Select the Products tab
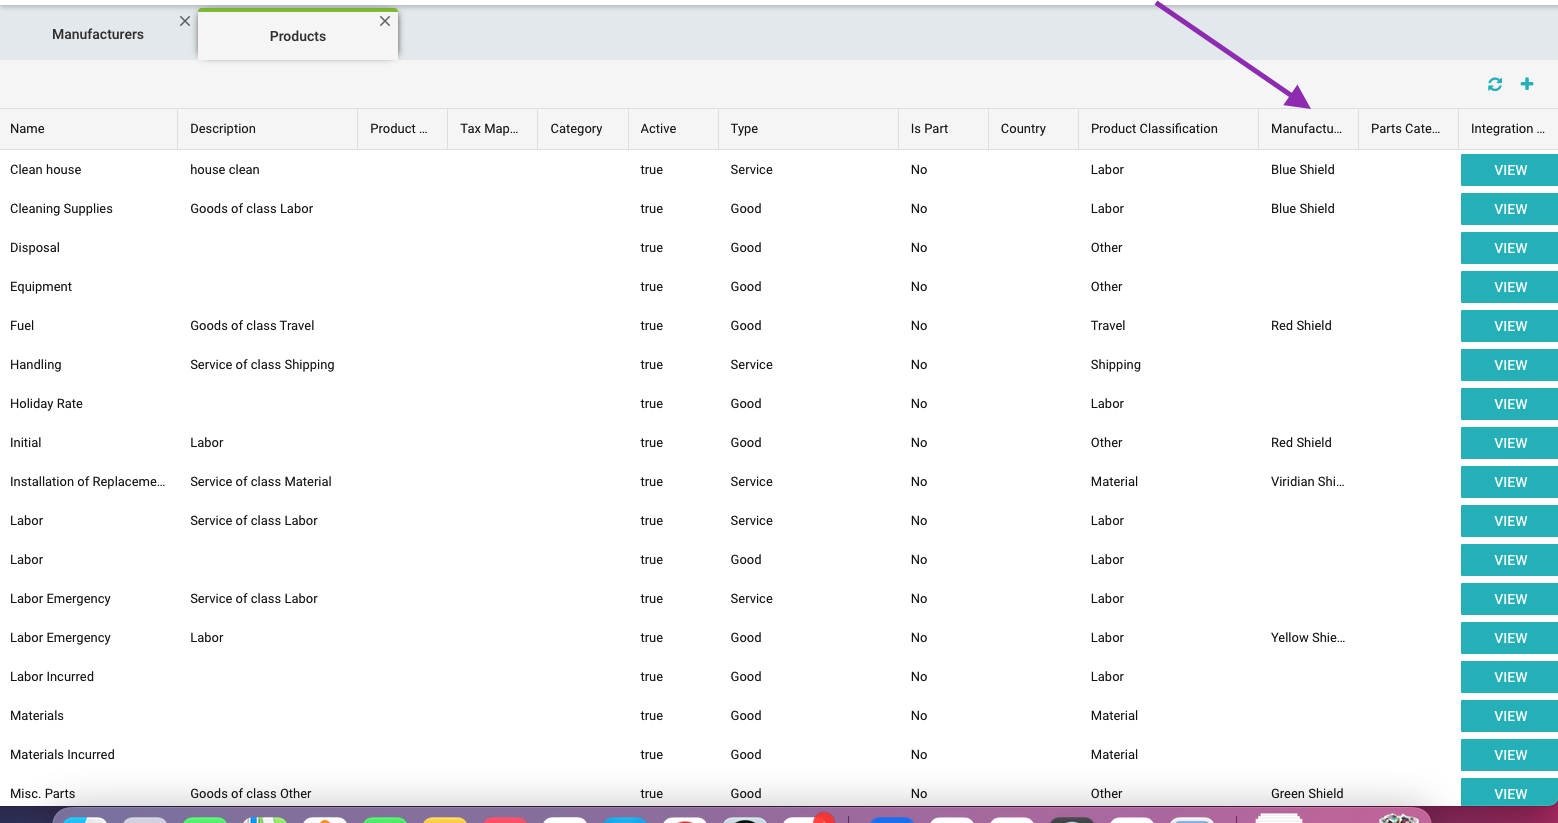The width and height of the screenshot is (1558, 823). (x=297, y=36)
